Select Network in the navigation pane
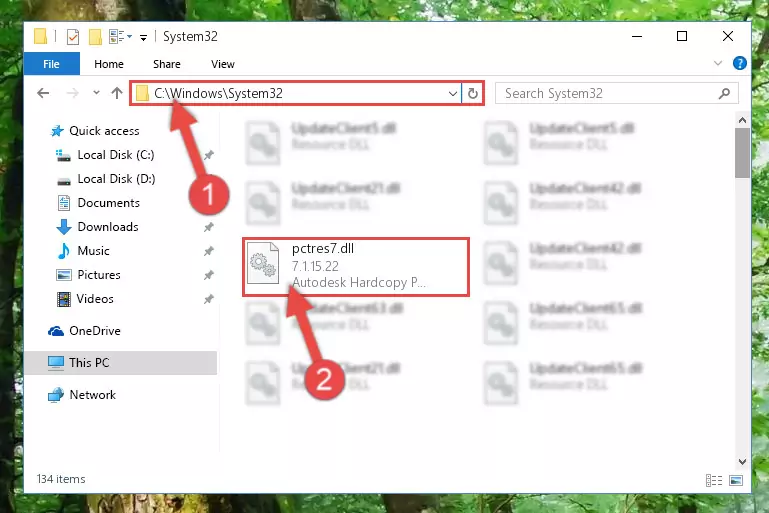769x513 pixels. 92,395
